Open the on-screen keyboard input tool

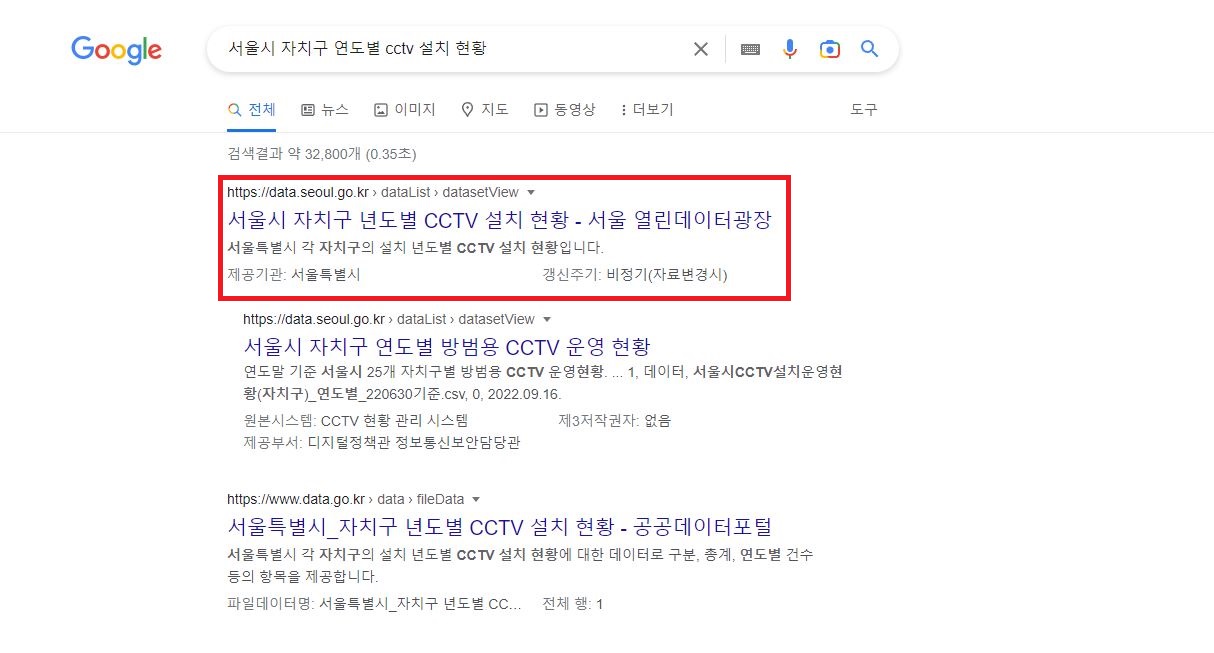pyautogui.click(x=750, y=49)
